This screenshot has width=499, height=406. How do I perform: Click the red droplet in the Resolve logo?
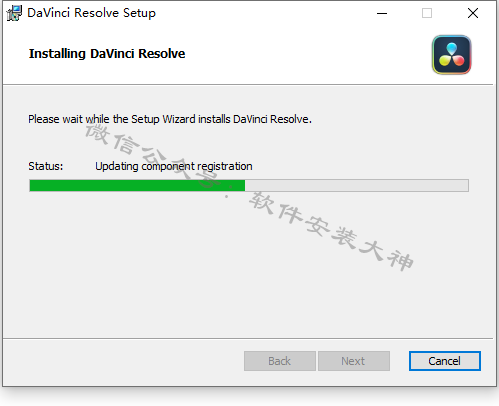tap(458, 60)
